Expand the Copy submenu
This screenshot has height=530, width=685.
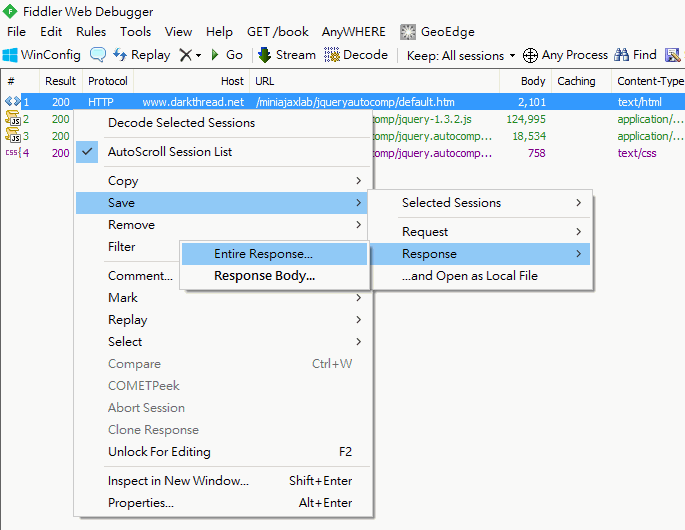click(359, 180)
